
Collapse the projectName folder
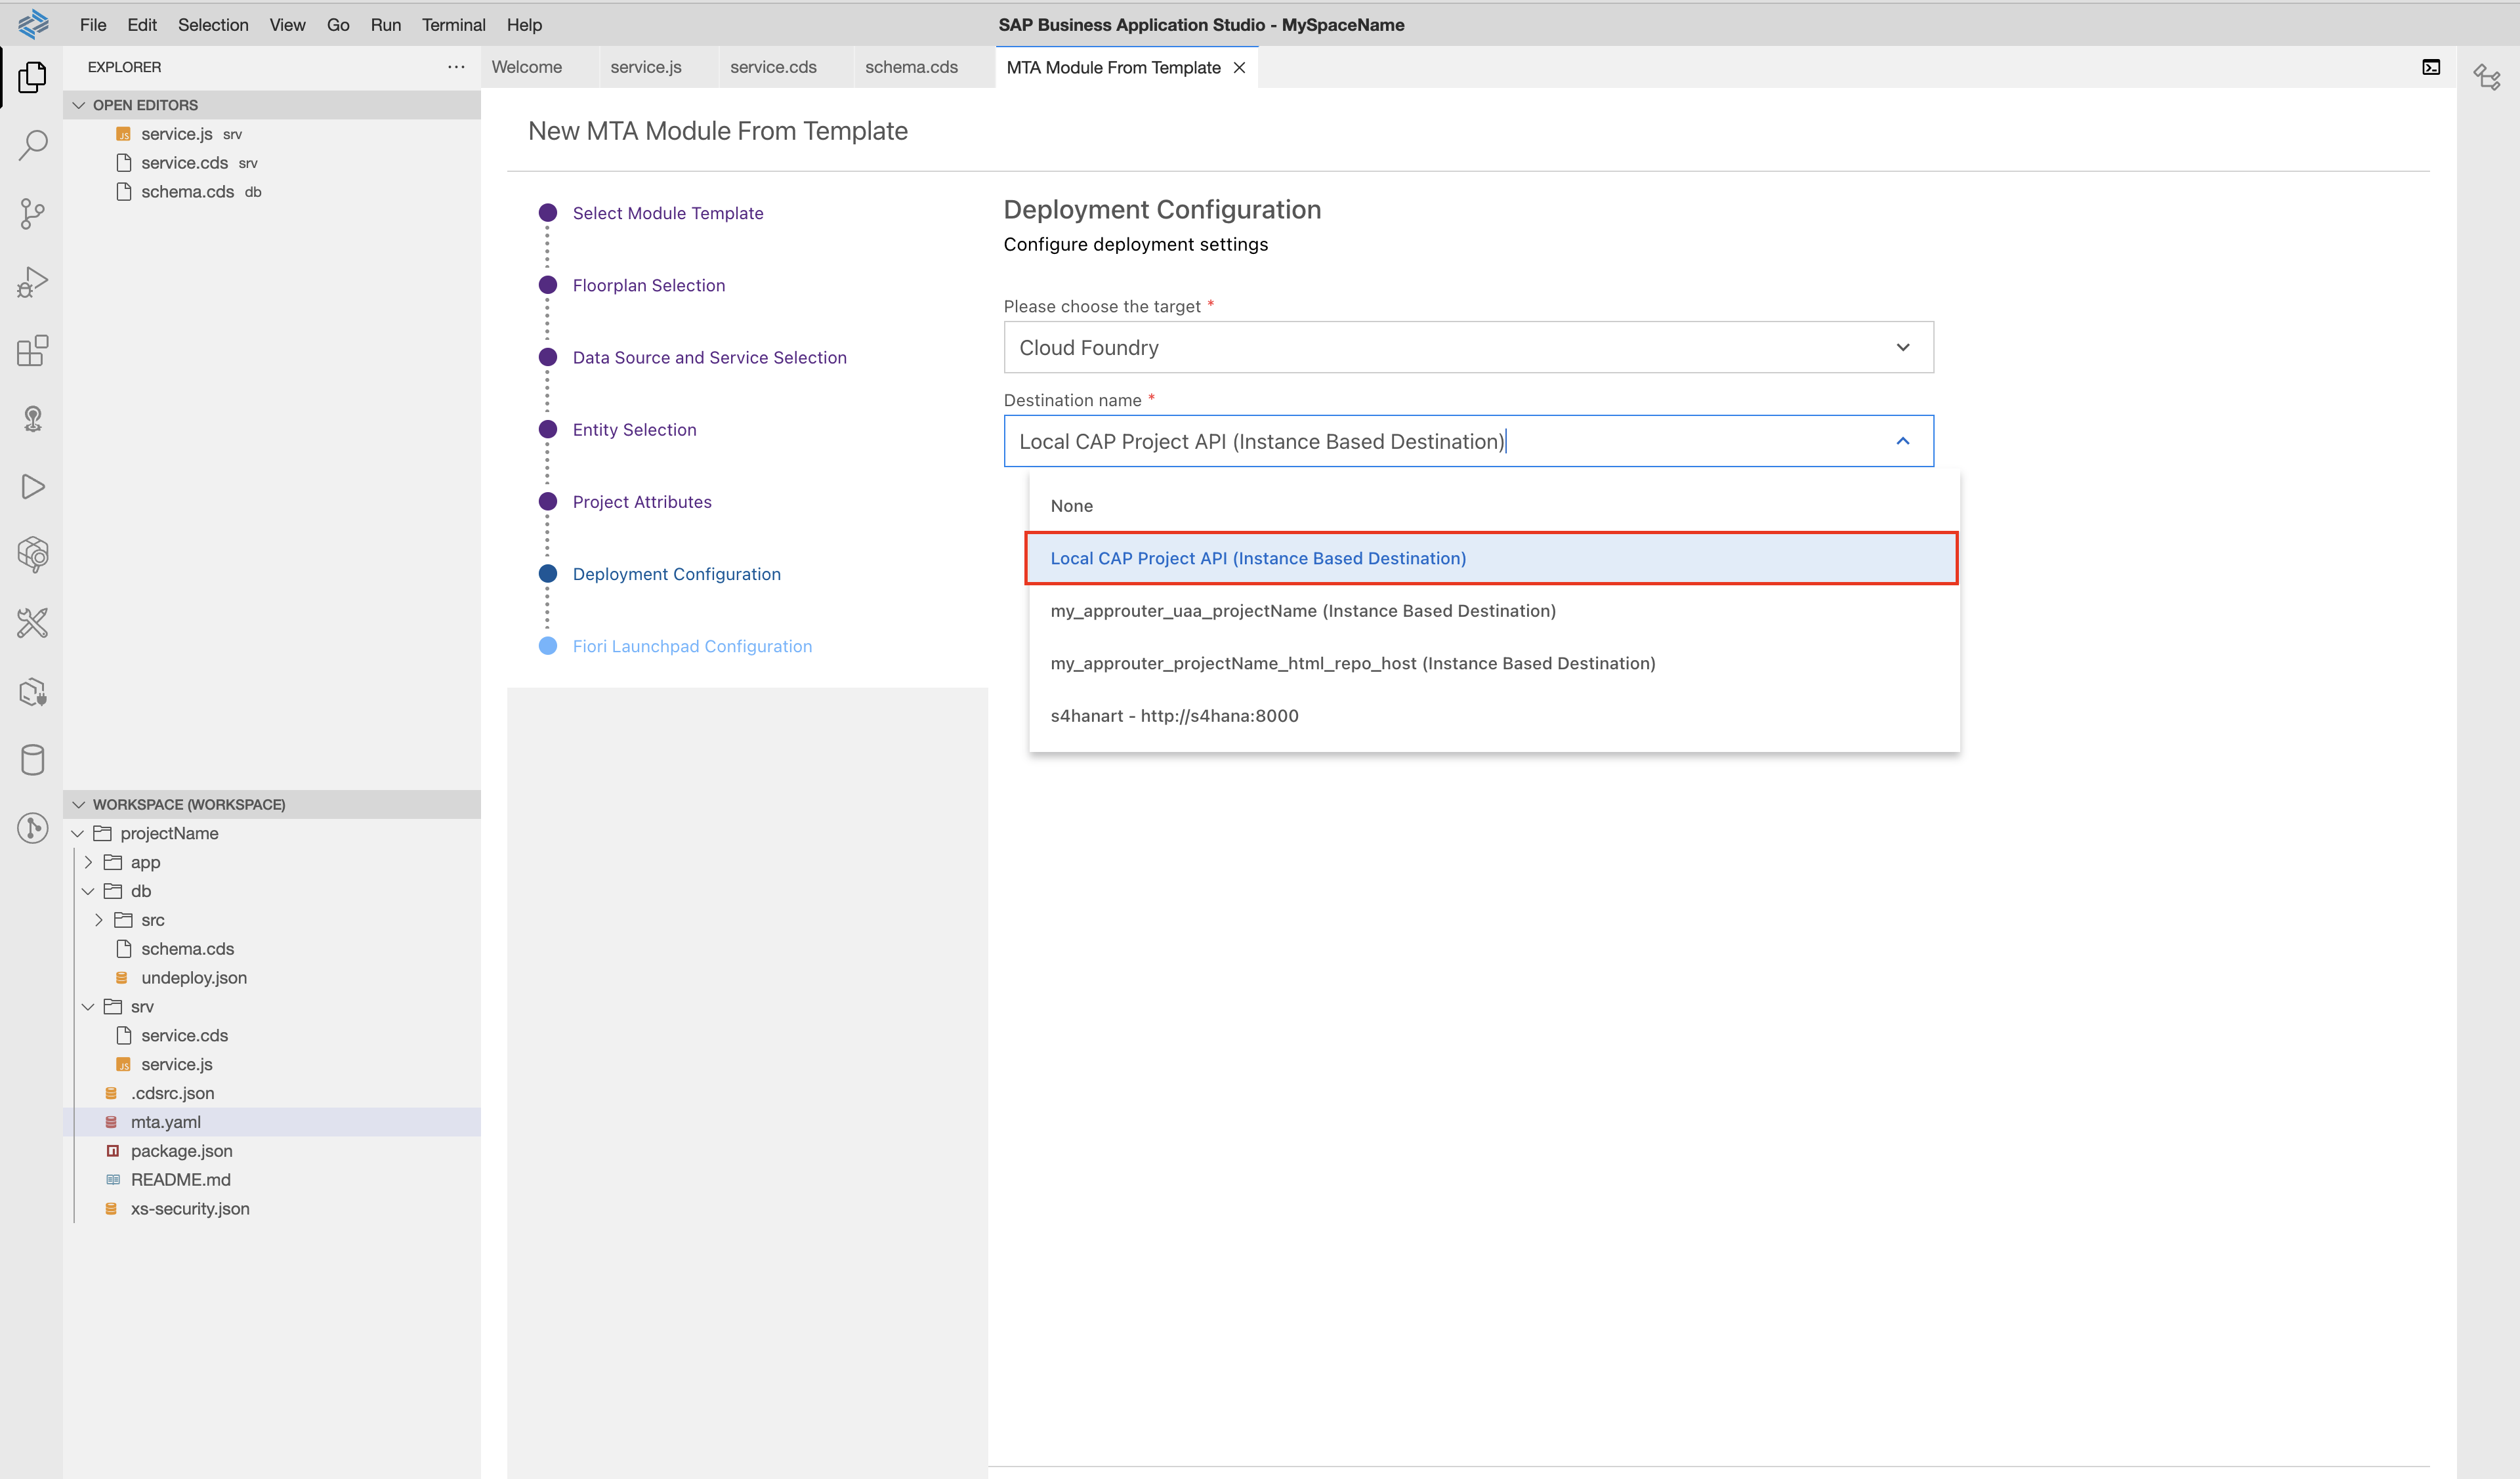coord(78,833)
